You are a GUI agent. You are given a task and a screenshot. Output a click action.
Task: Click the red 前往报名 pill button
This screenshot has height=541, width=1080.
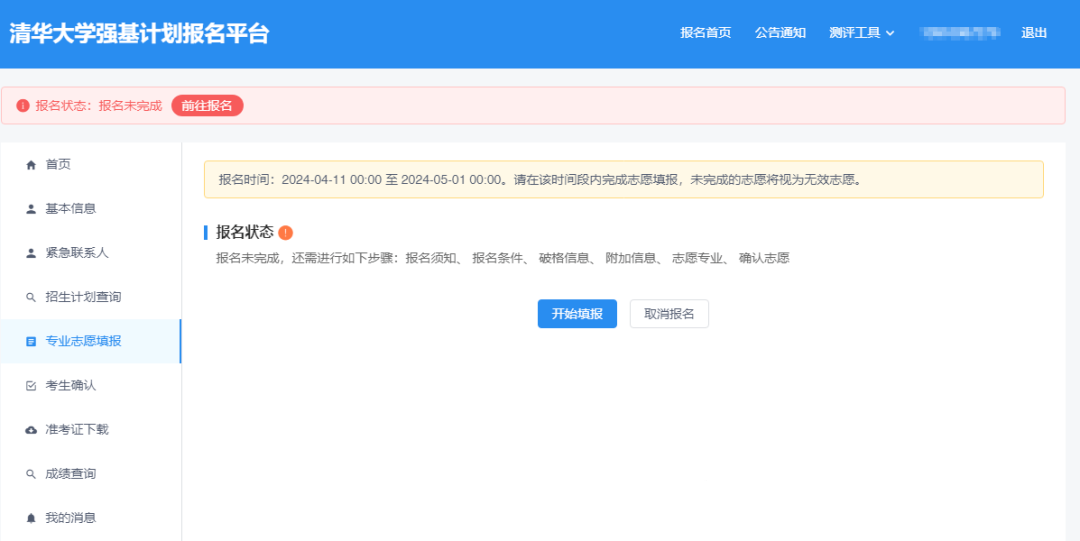tap(207, 106)
